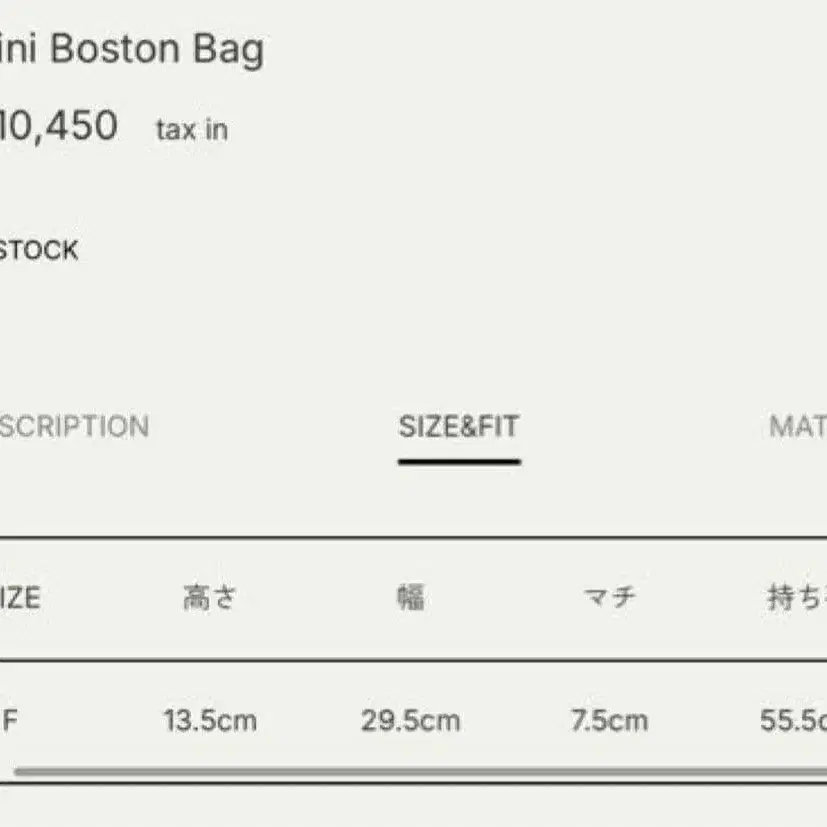Select the F size cell

(10, 720)
